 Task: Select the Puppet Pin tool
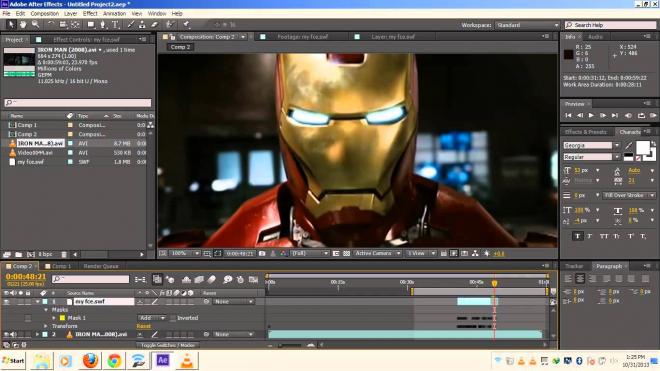coord(186,25)
